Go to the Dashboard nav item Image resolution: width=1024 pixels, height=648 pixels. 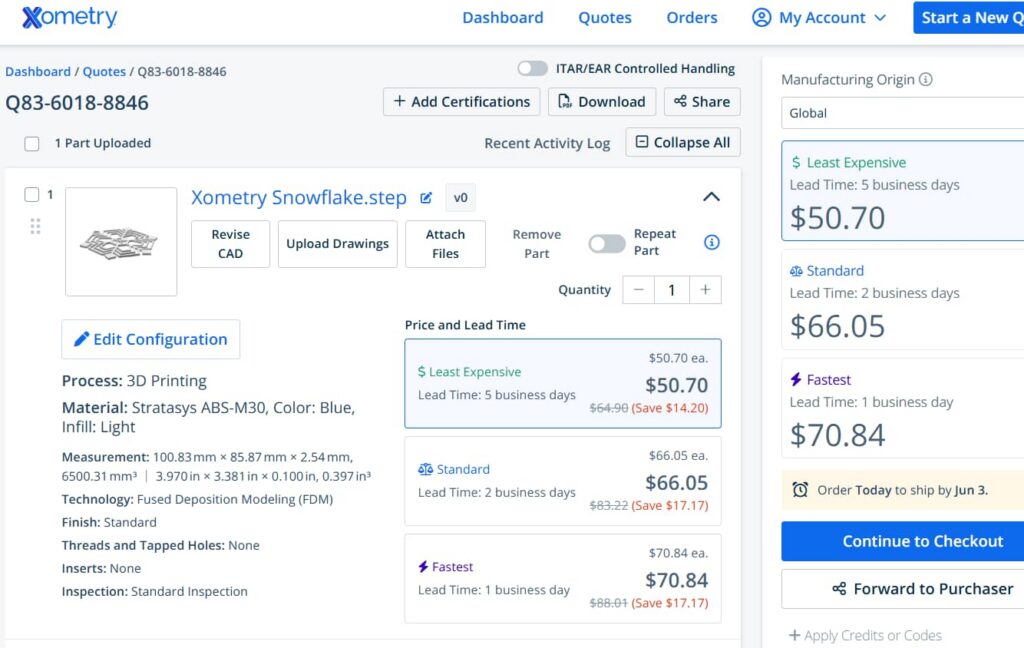(x=503, y=18)
